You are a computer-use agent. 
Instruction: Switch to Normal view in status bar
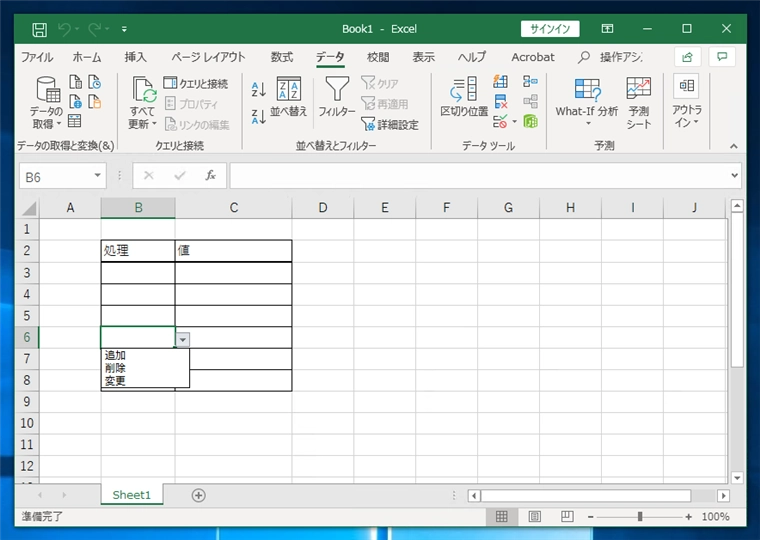click(x=502, y=517)
